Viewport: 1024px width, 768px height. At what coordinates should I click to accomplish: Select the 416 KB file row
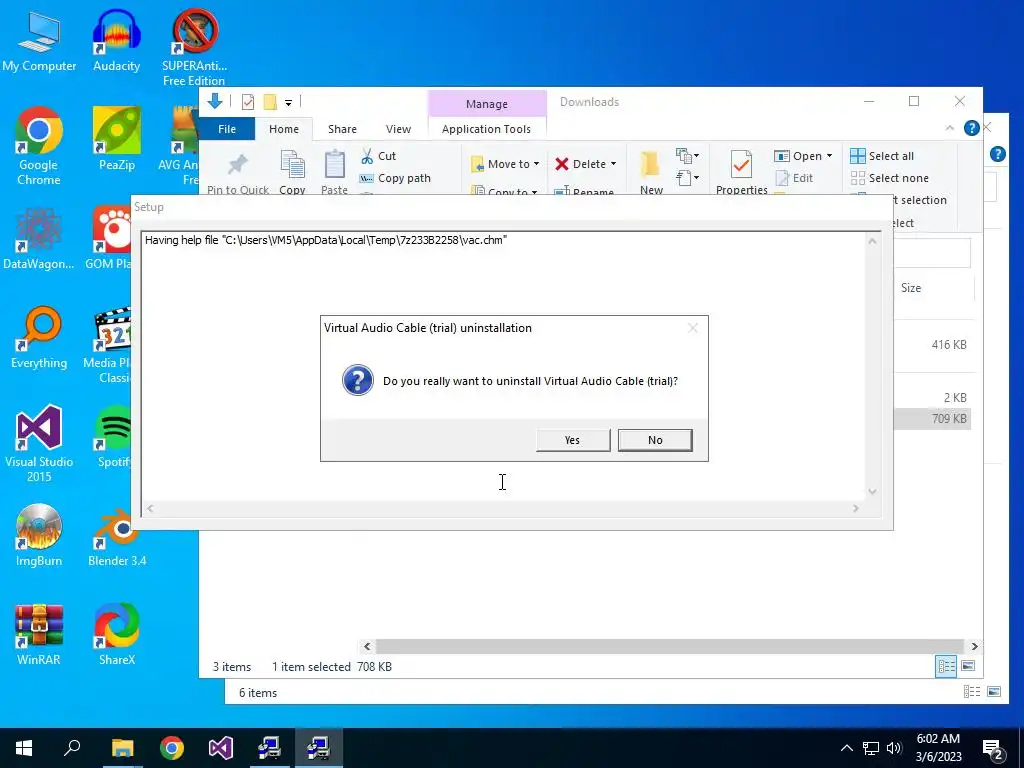pos(932,345)
